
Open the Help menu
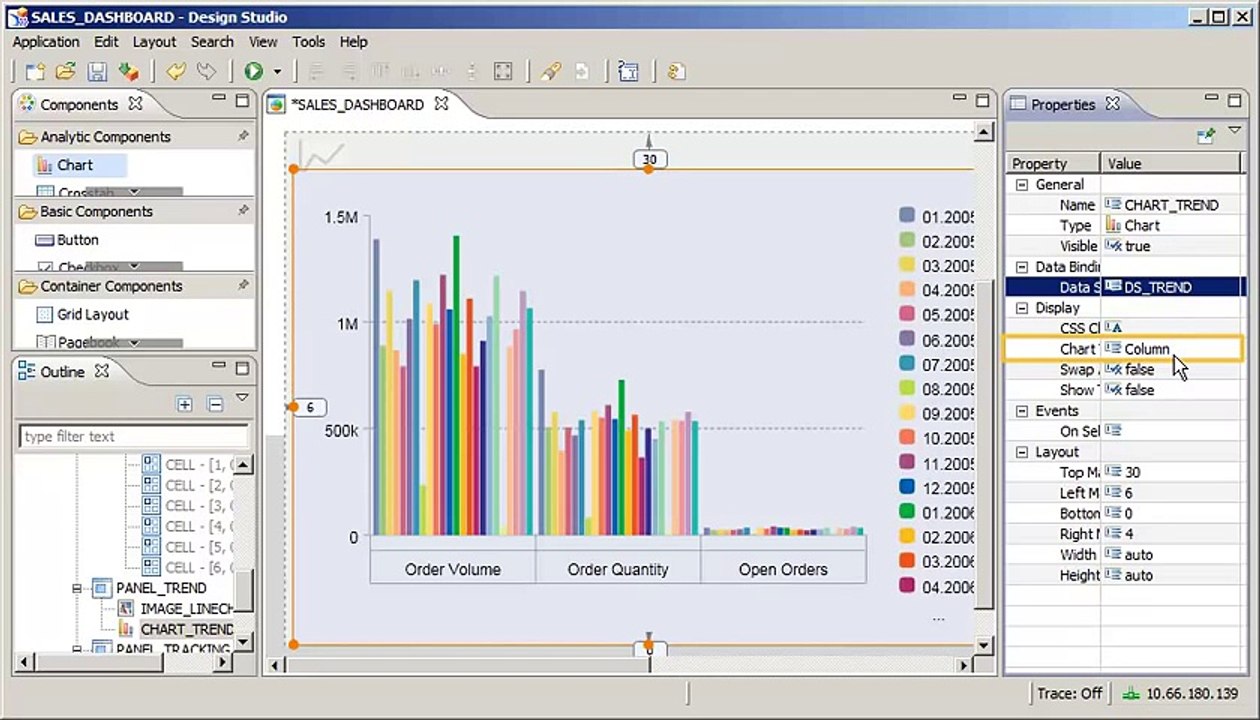point(354,42)
